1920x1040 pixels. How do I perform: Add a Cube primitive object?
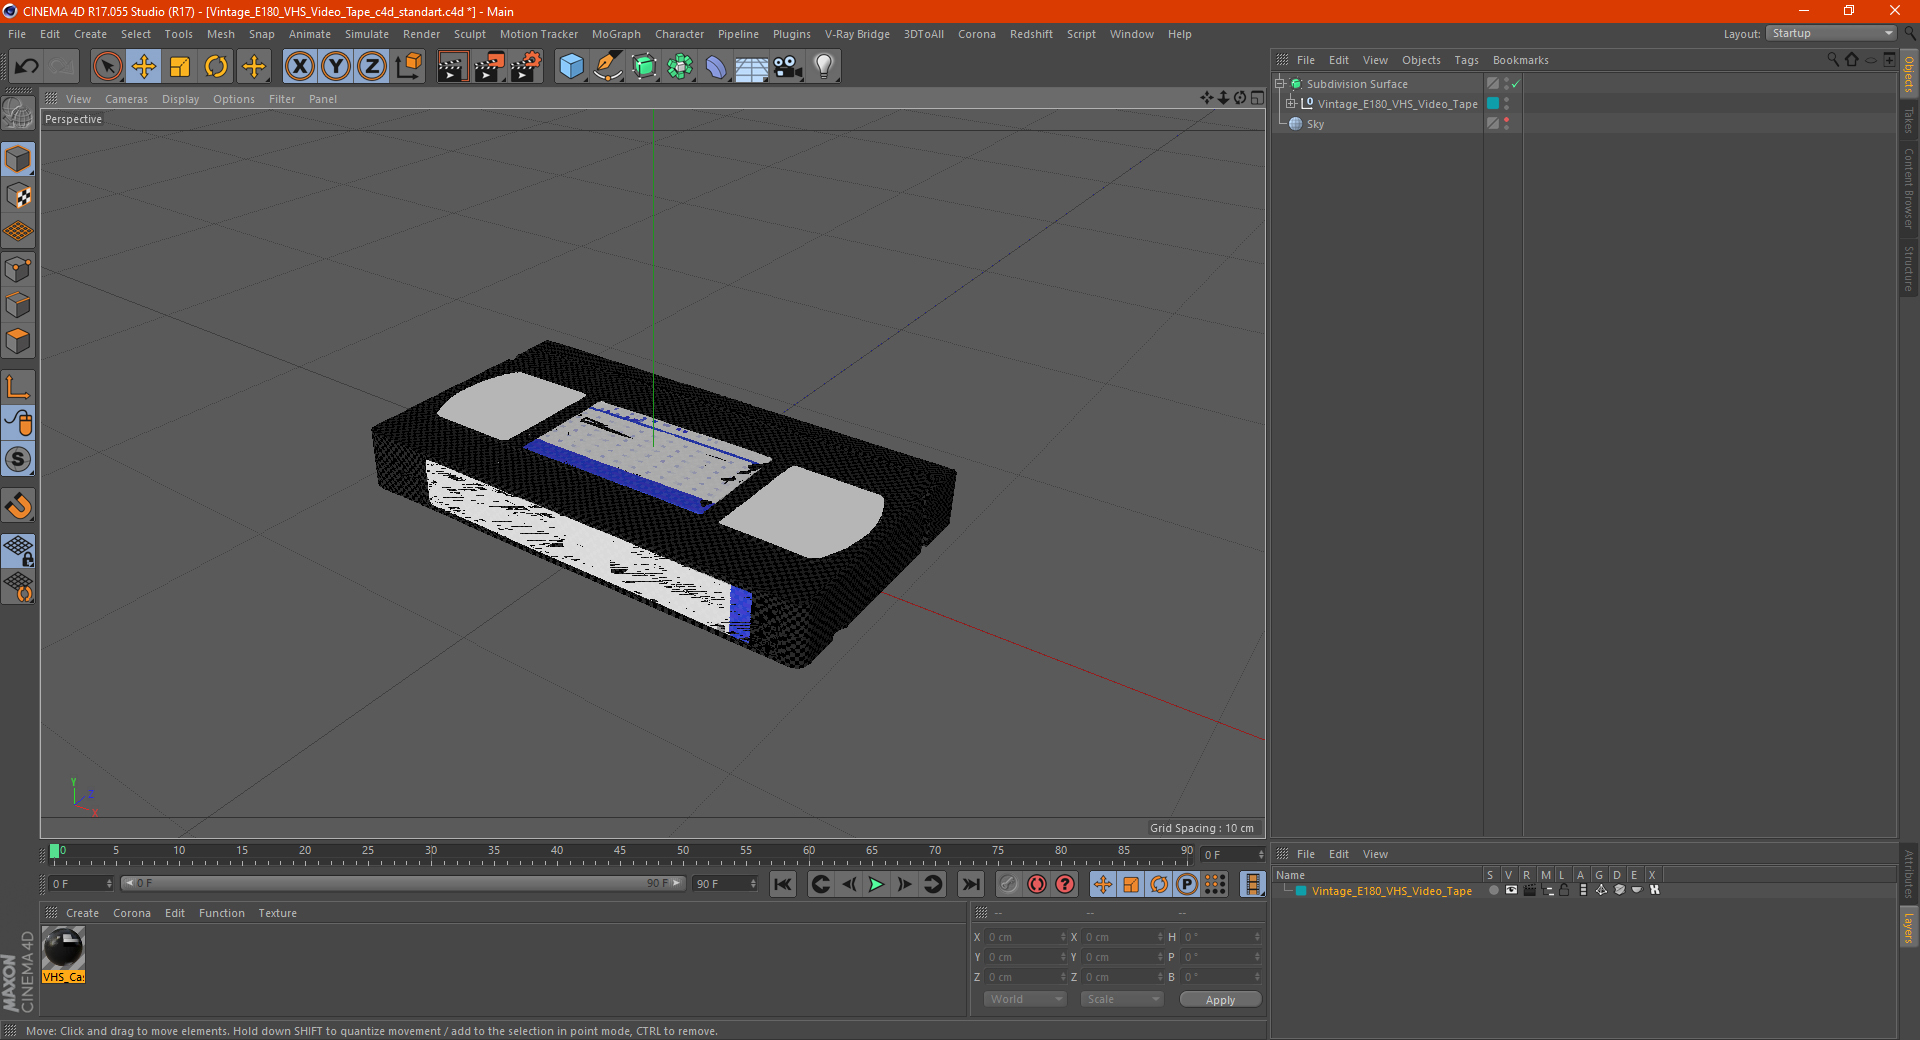click(571, 67)
